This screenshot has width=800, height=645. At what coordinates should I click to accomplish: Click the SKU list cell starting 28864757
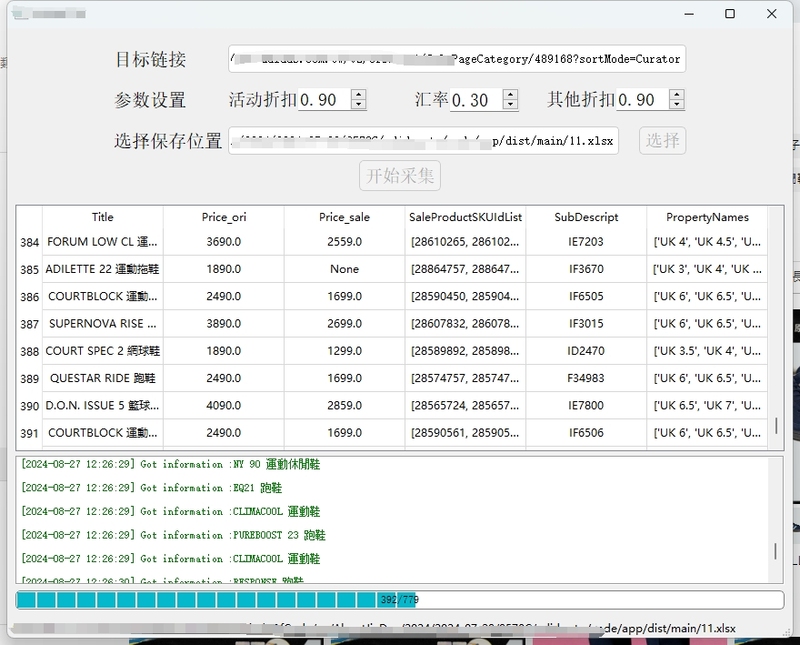pyautogui.click(x=465, y=269)
